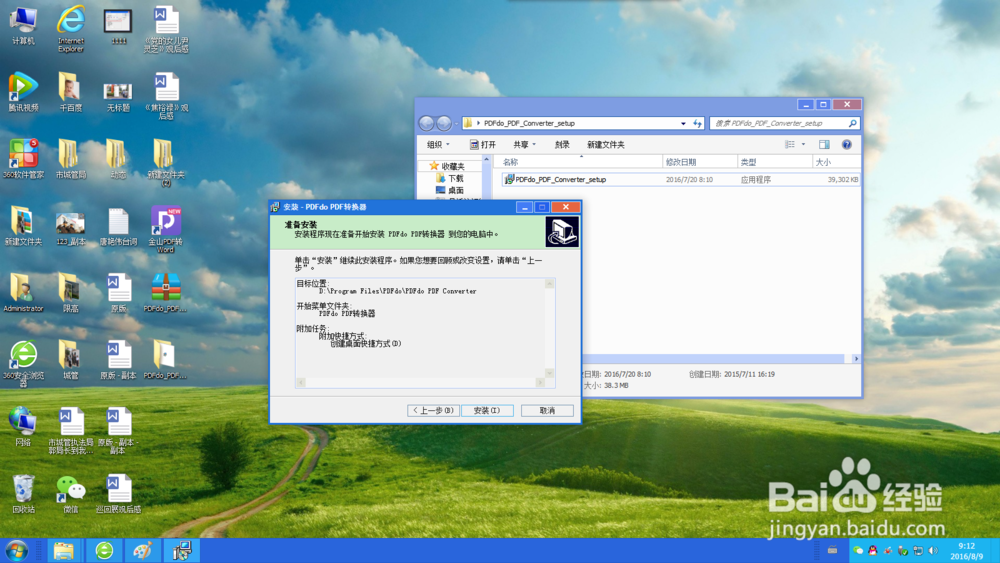Image resolution: width=1000 pixels, height=563 pixels.
Task: Click the installer summary box scroll-up arrow
Action: pyautogui.click(x=549, y=284)
